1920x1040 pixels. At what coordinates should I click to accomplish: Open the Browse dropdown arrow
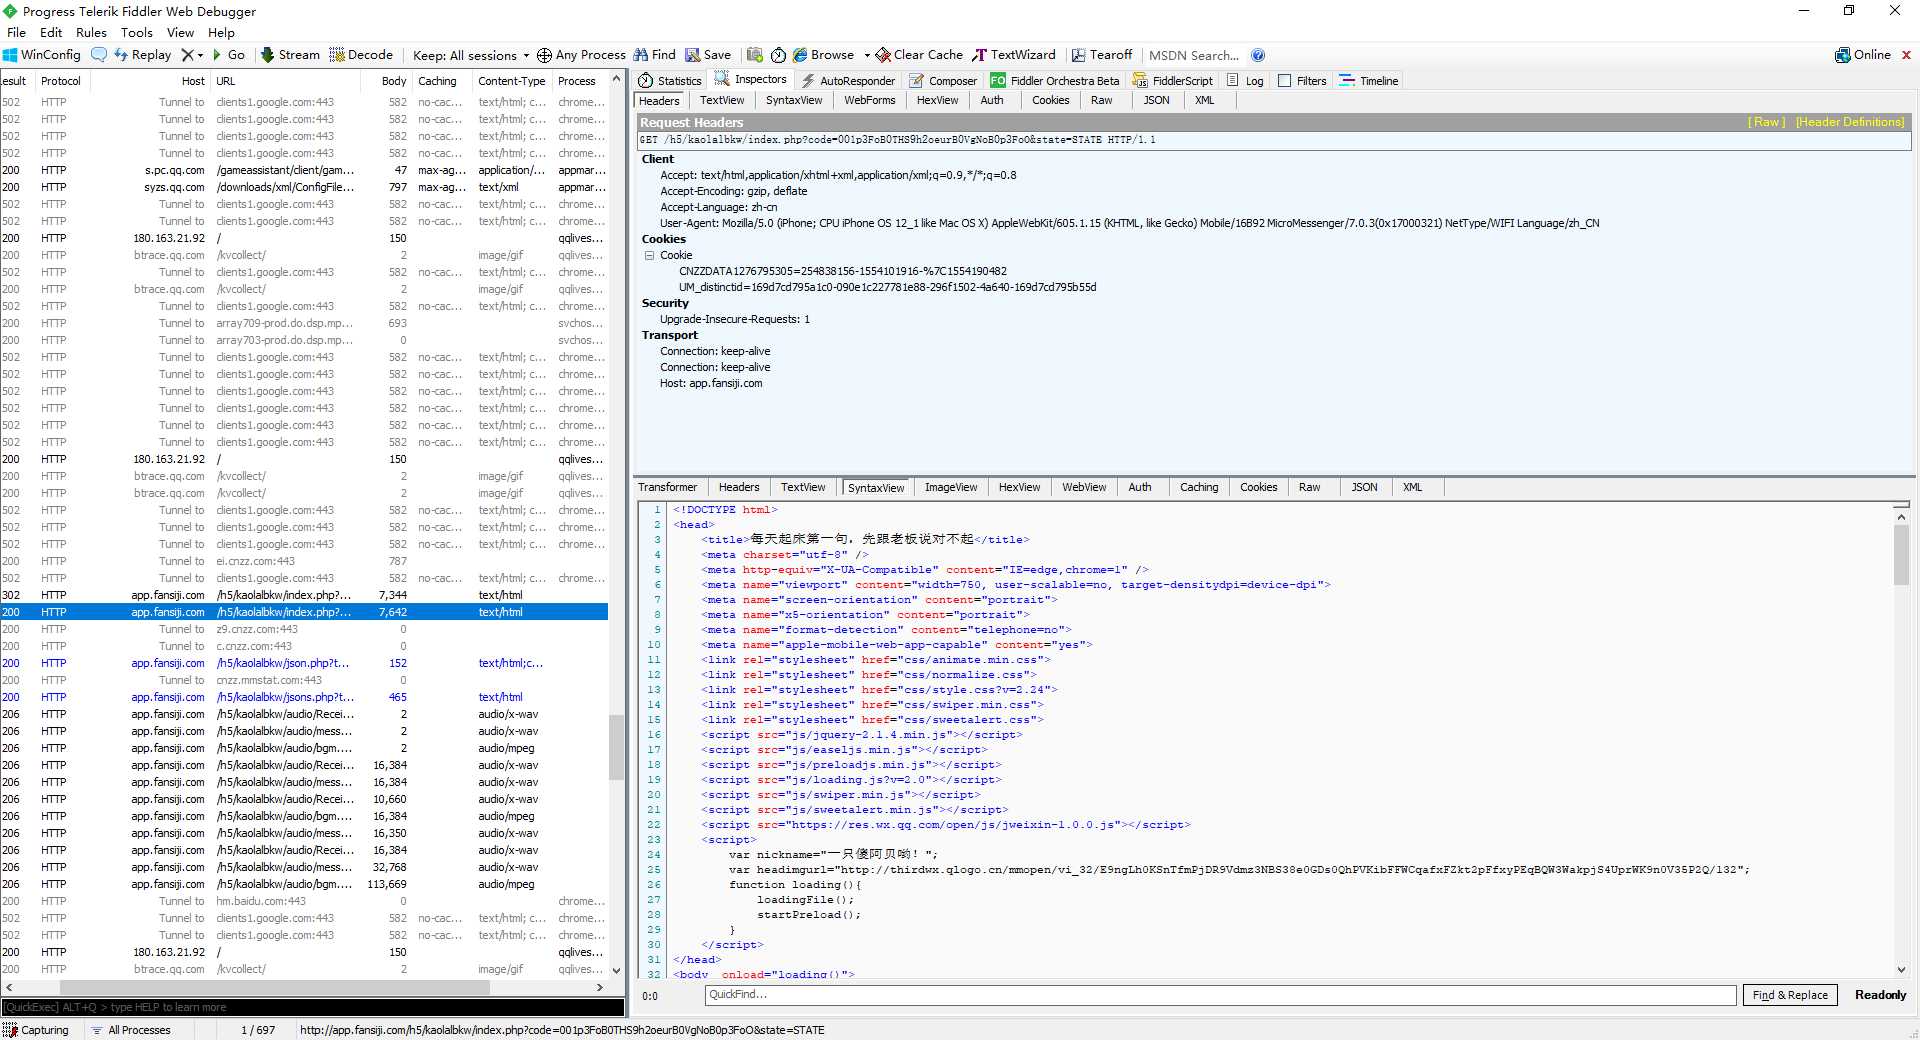[867, 55]
